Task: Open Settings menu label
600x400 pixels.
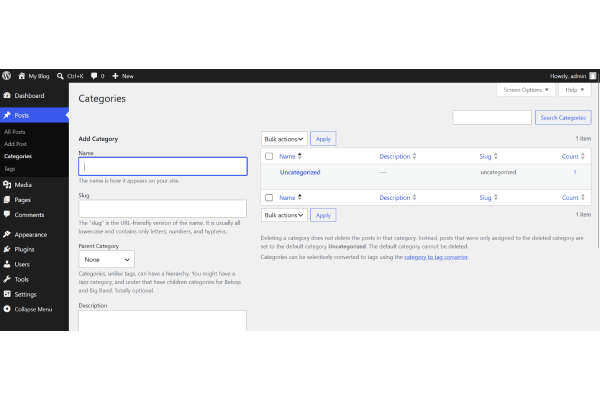Action: 26,294
